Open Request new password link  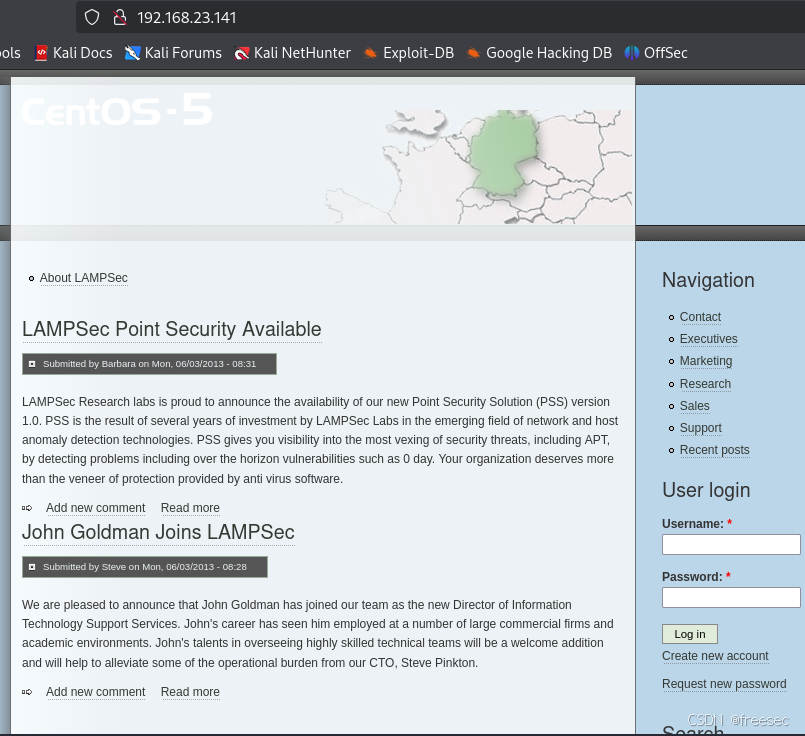click(724, 684)
